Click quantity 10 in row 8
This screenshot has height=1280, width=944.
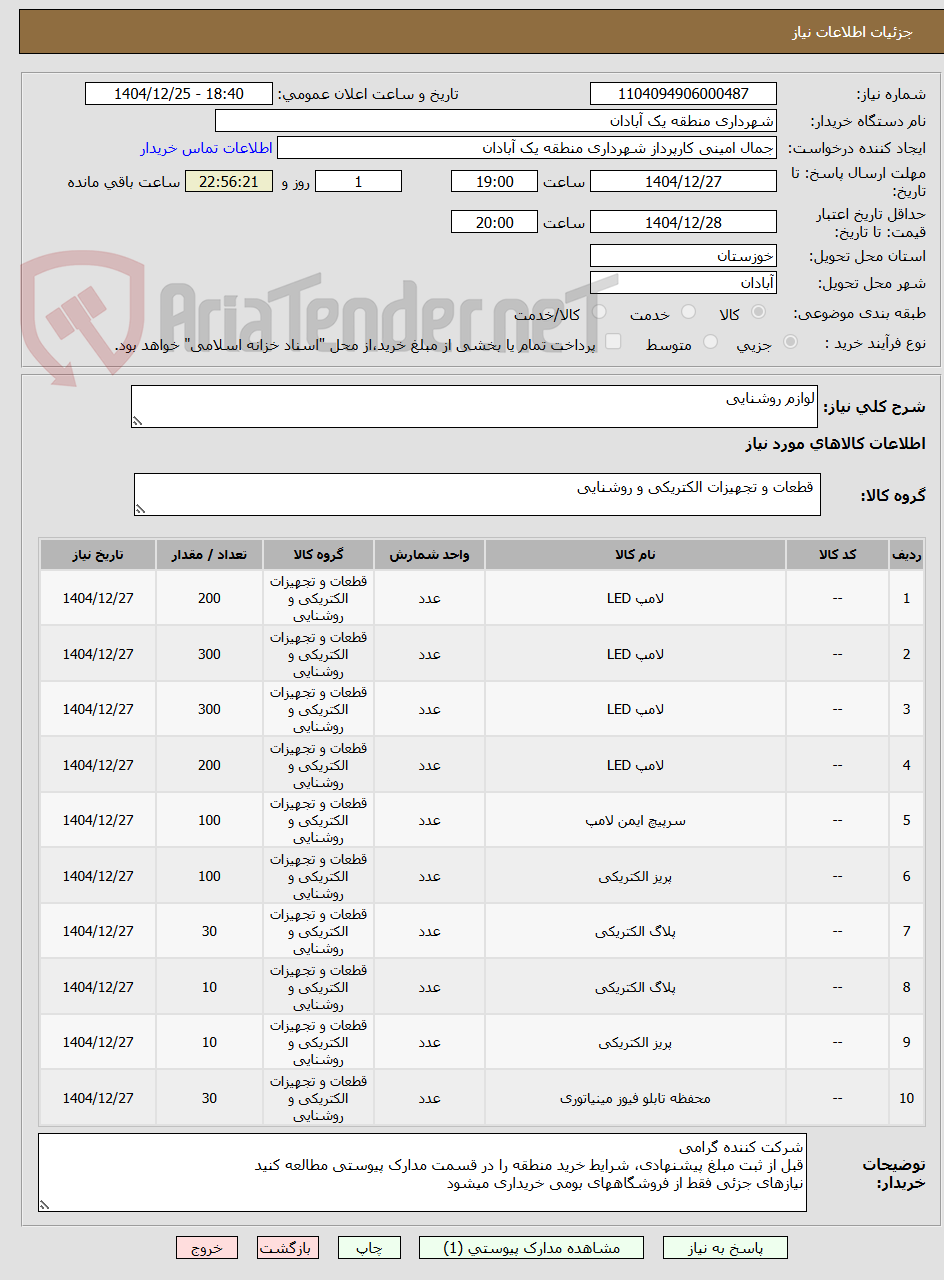[209, 987]
